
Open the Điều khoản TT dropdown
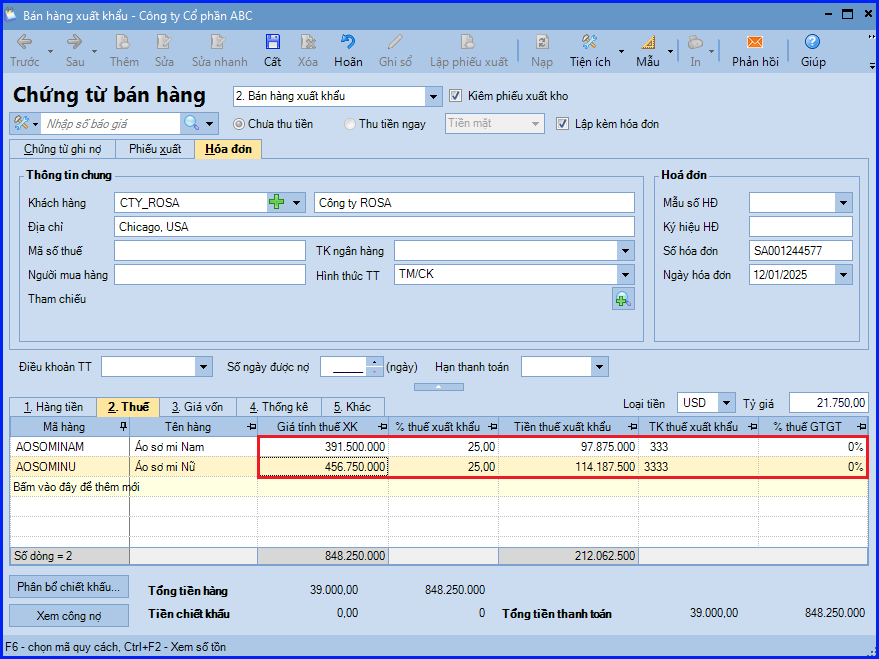pyautogui.click(x=203, y=367)
